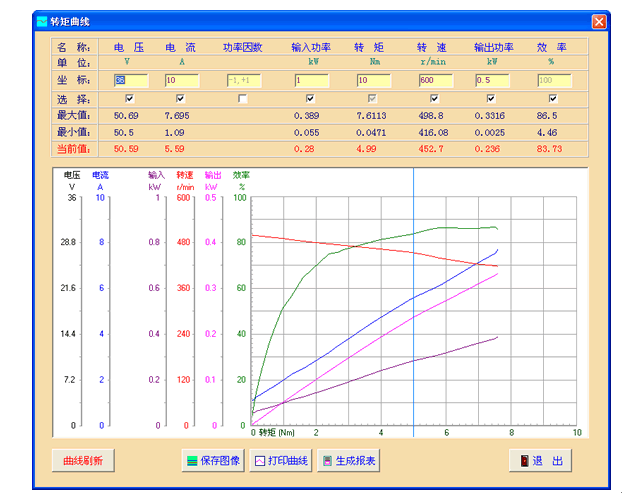Click the 生成报表 generate report button
Screen dimensions: 622x496
point(348,461)
